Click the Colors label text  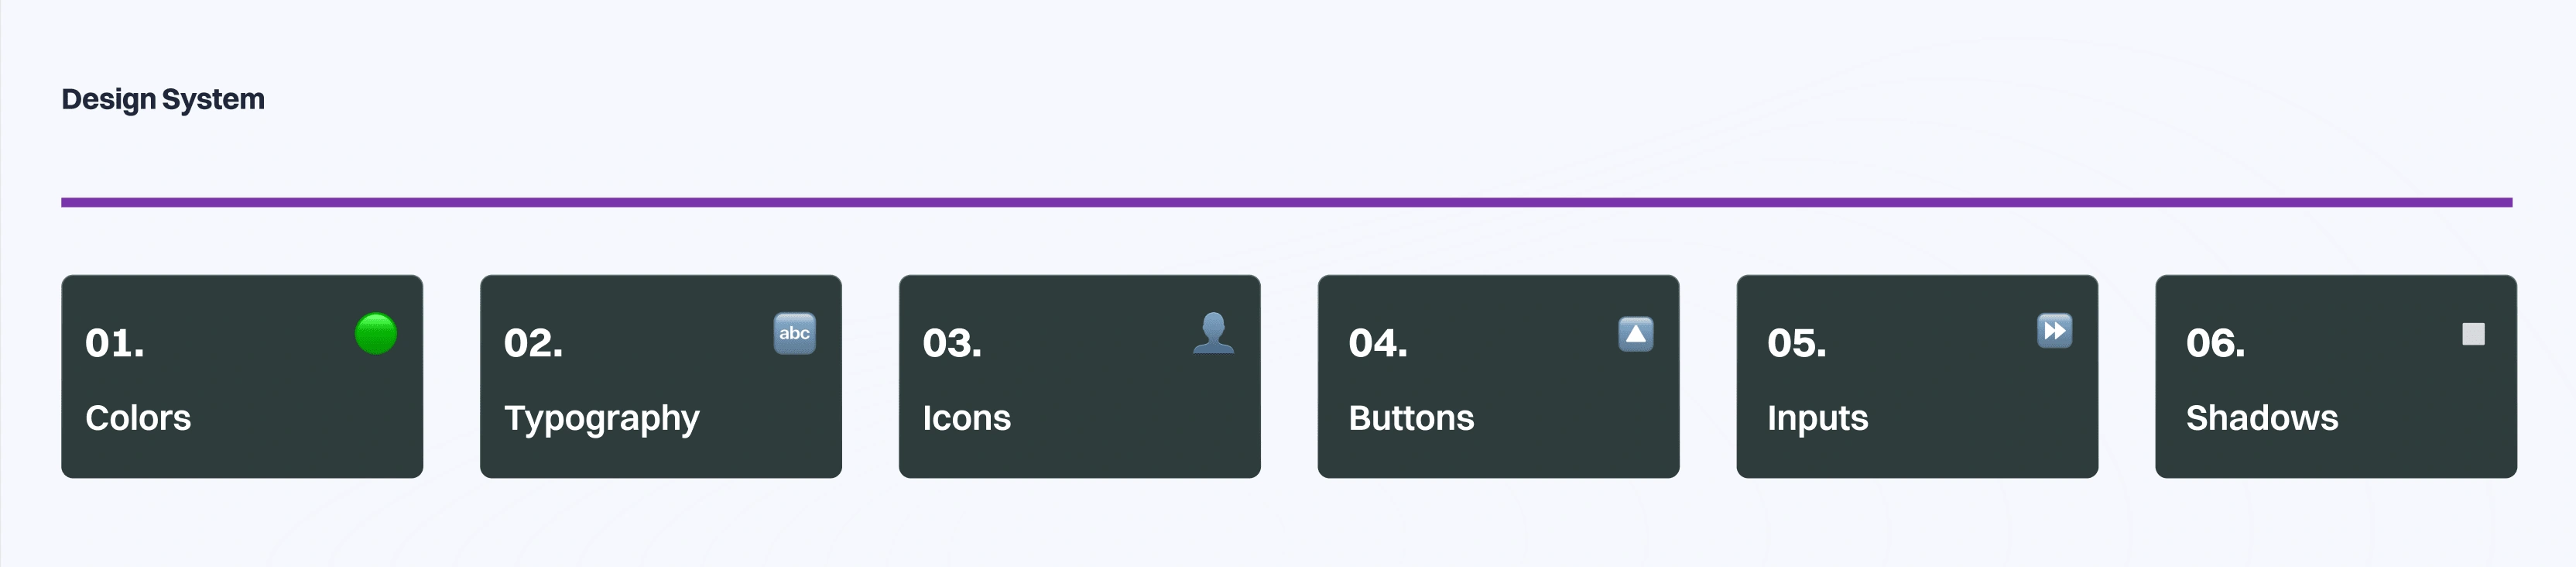pyautogui.click(x=138, y=418)
